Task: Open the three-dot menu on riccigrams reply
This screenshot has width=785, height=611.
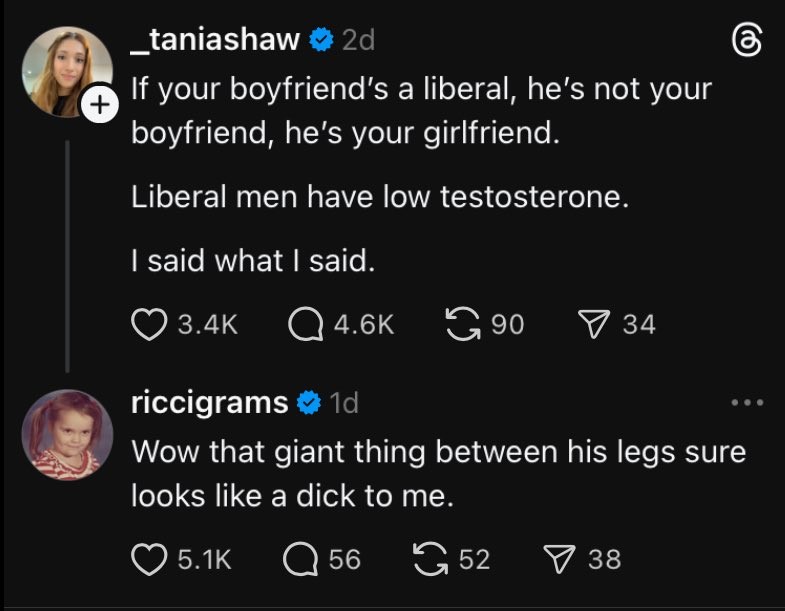Action: point(746,403)
